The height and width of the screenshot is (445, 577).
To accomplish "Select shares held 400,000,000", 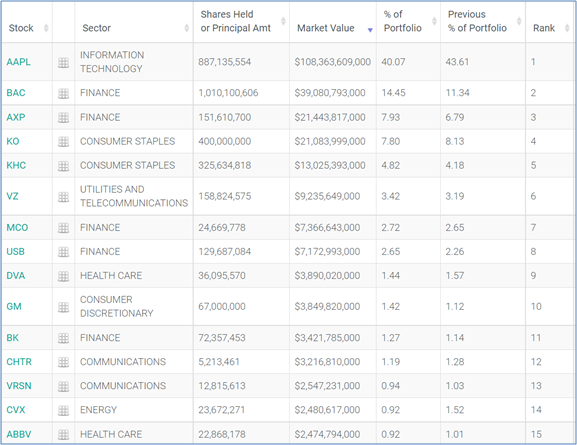I will pyautogui.click(x=224, y=141).
